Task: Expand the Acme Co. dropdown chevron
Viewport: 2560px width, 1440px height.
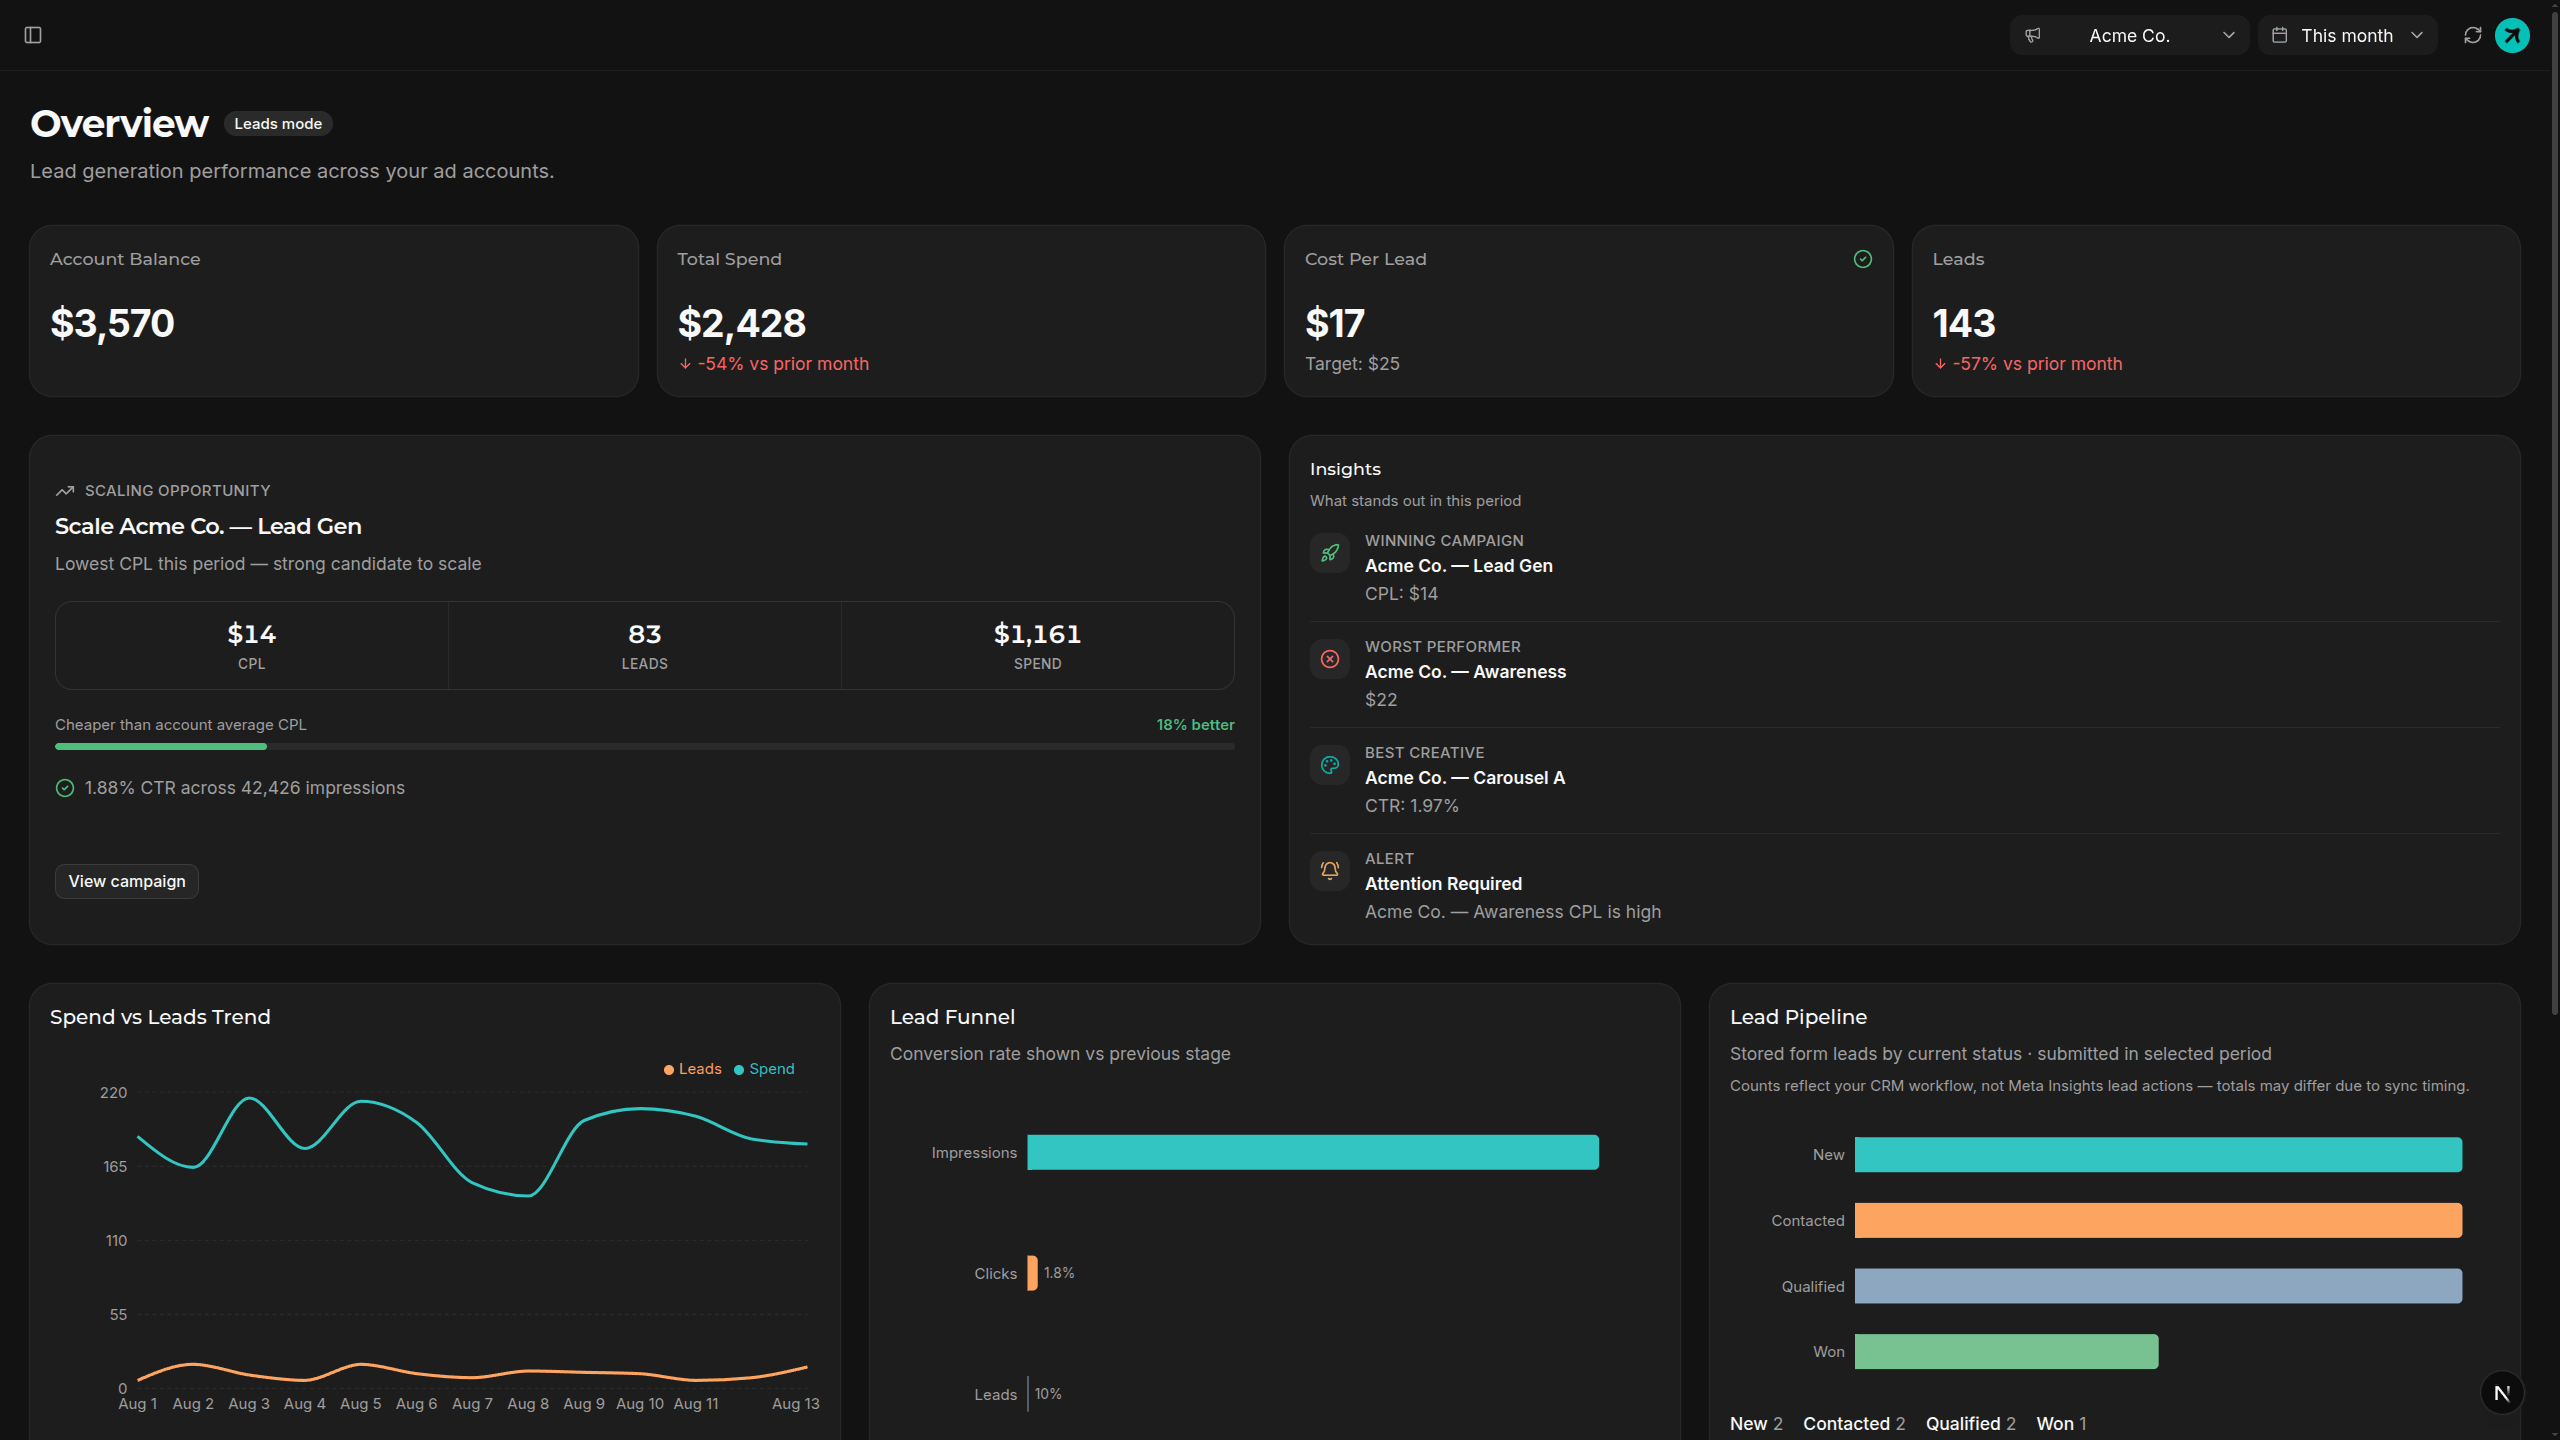Action: (2229, 35)
